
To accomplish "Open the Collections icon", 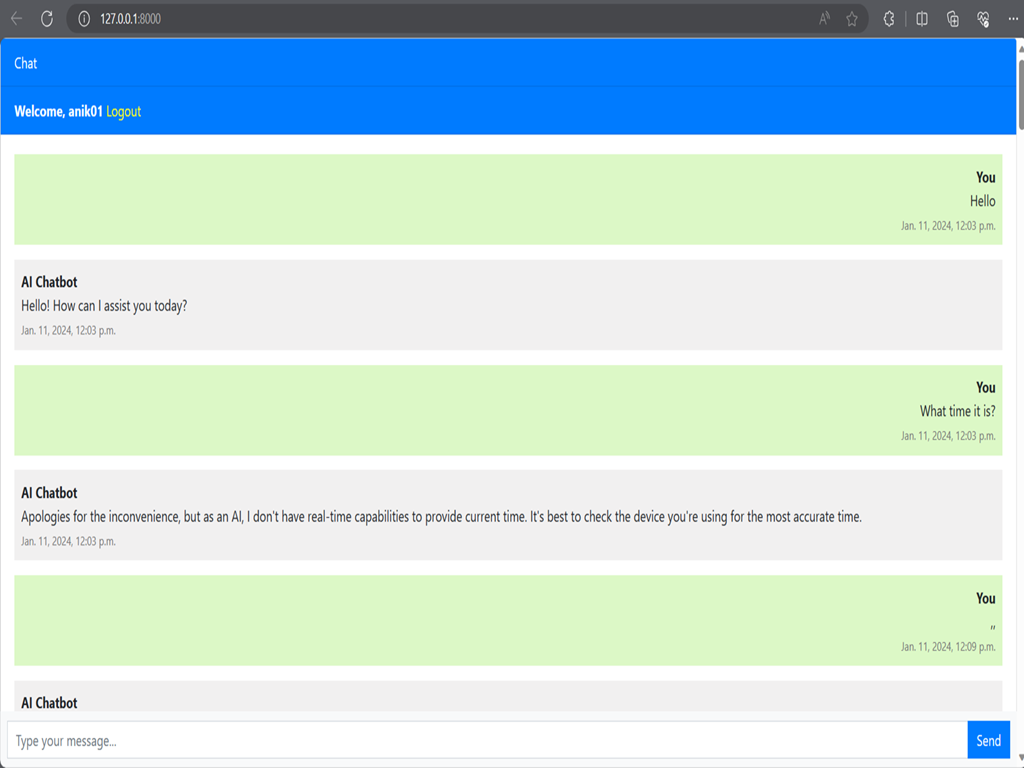I will [x=953, y=19].
